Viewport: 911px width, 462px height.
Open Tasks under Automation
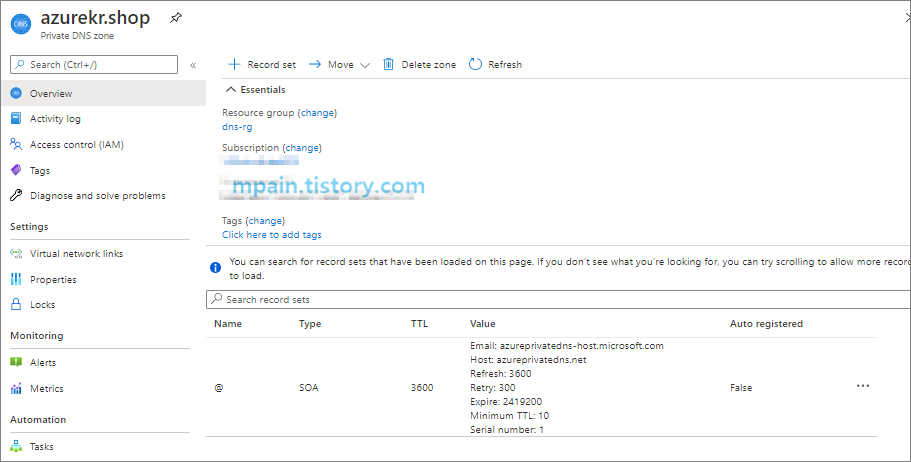coord(41,446)
